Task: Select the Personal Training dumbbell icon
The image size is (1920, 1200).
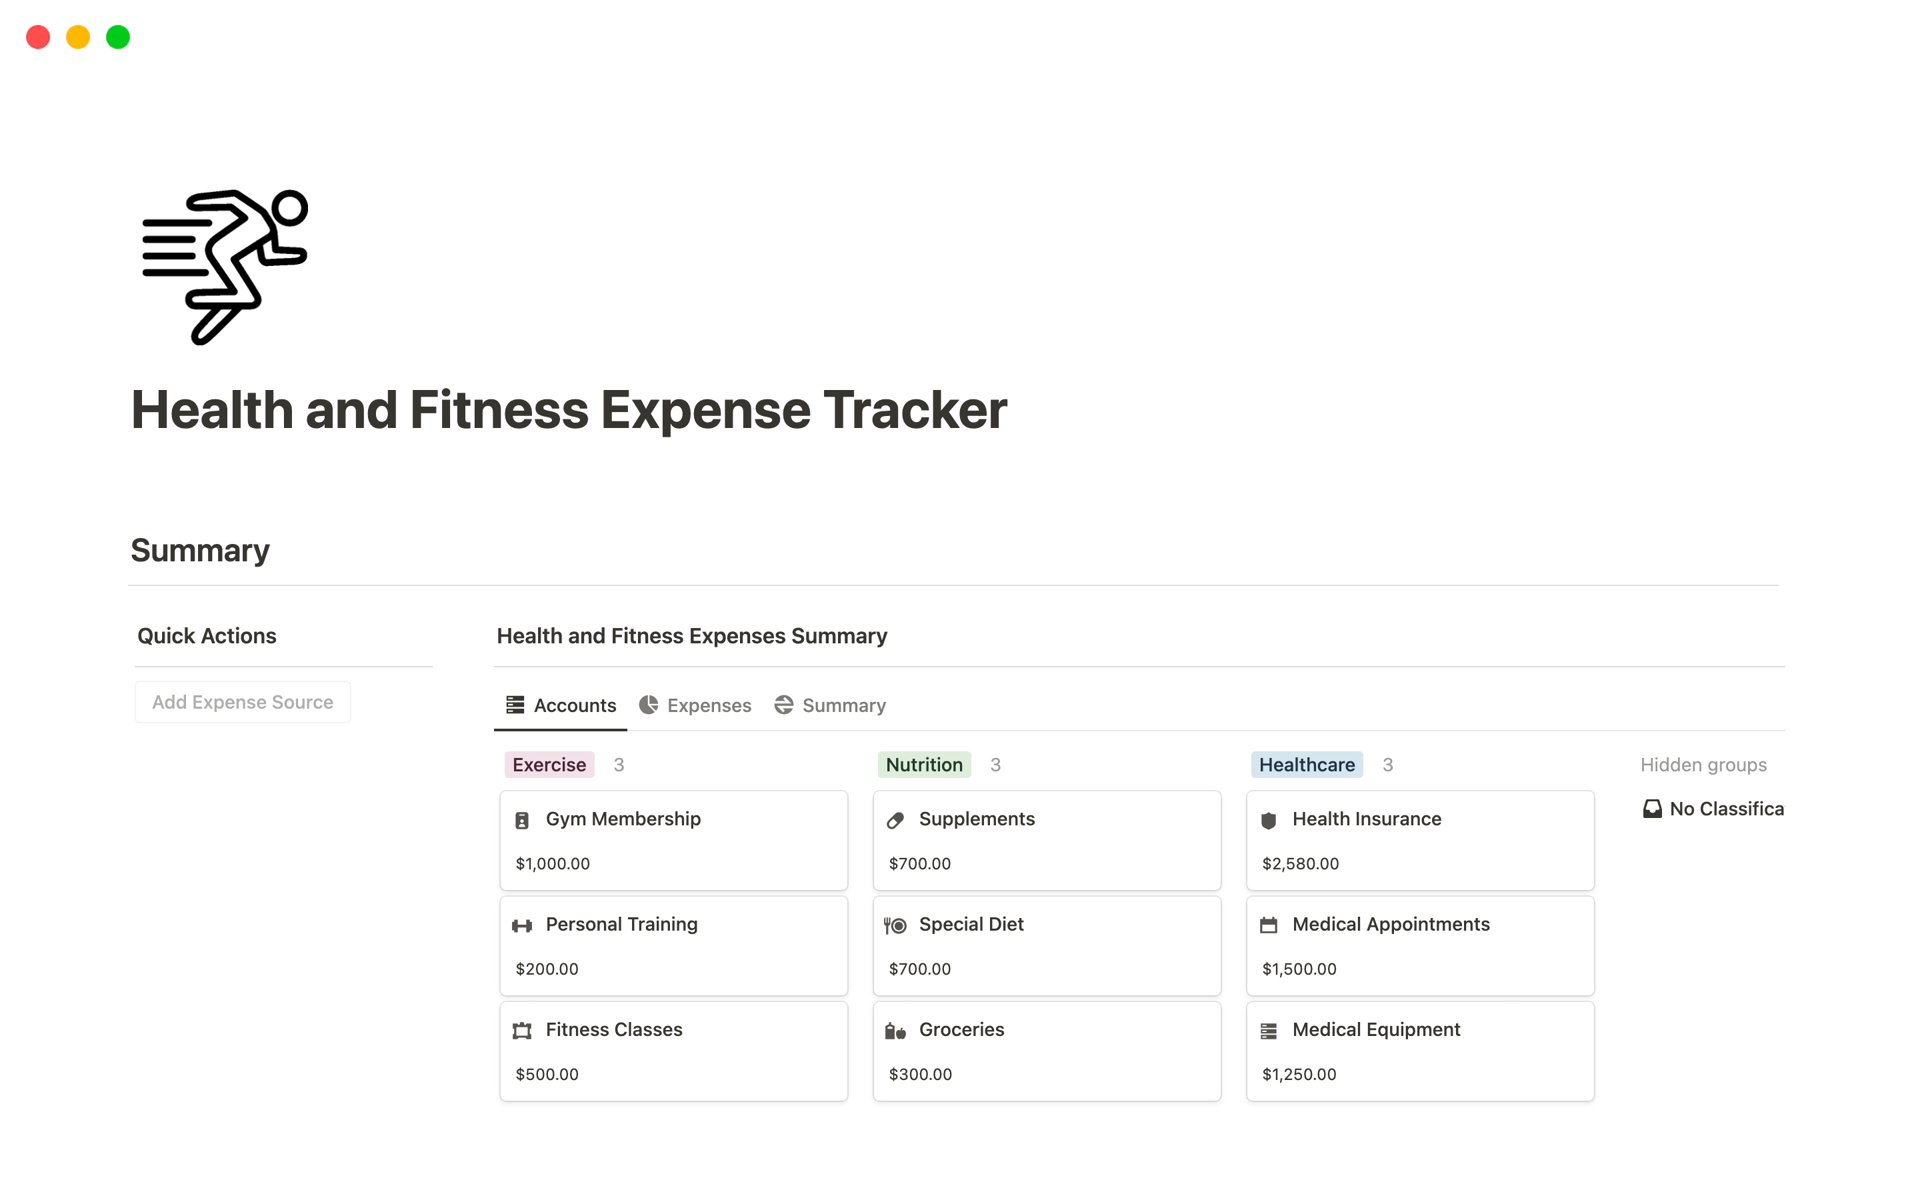Action: click(522, 925)
